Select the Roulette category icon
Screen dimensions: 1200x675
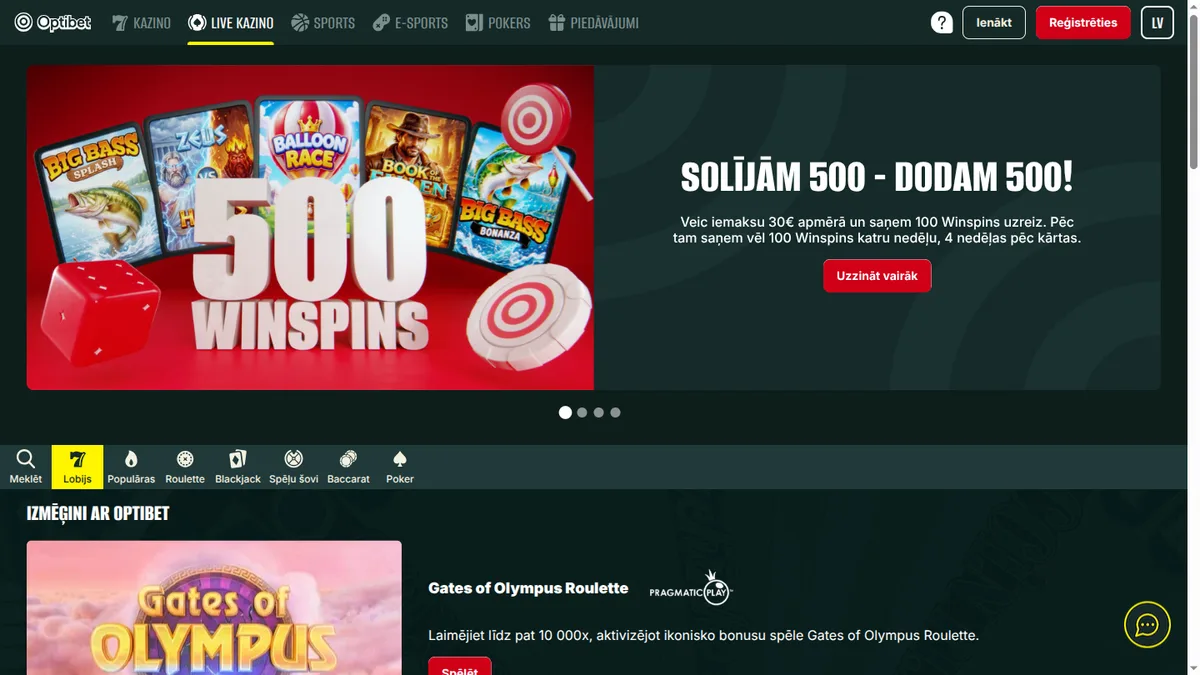pyautogui.click(x=185, y=466)
